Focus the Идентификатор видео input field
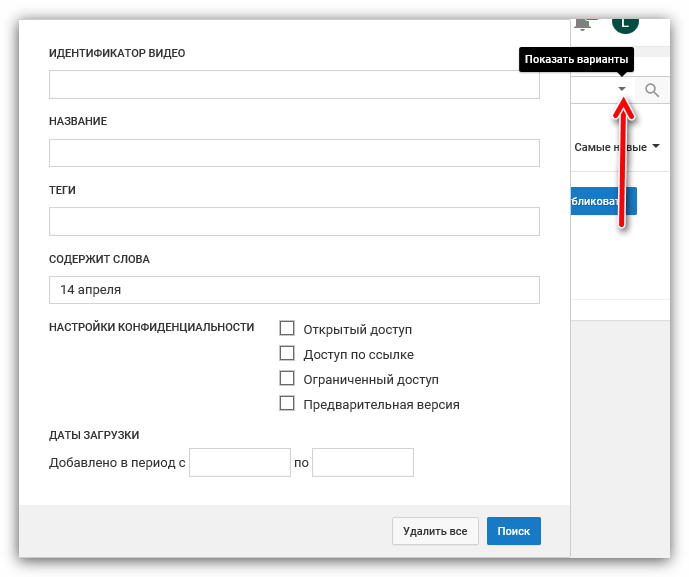Viewport: 689px width, 577px height. (x=294, y=84)
